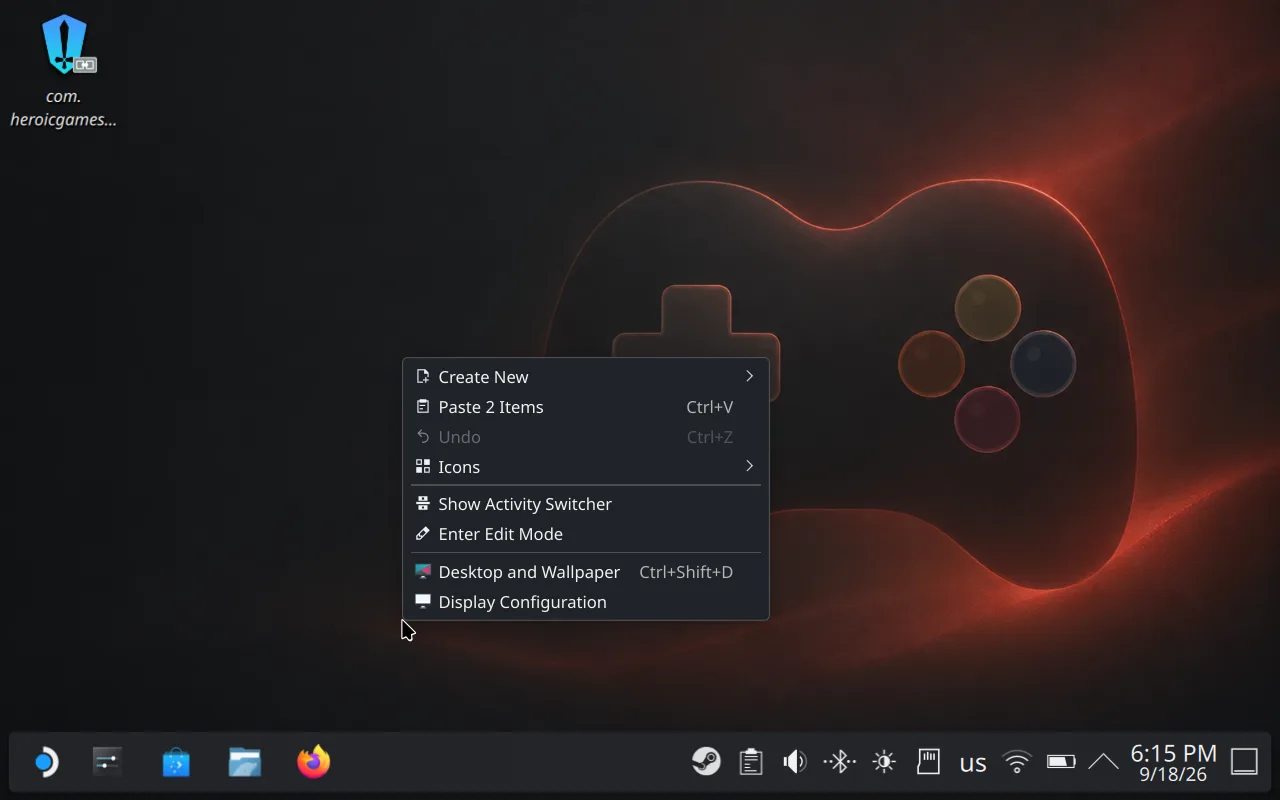Open the screen brightness tray icon
The height and width of the screenshot is (800, 1280).
[x=884, y=762]
